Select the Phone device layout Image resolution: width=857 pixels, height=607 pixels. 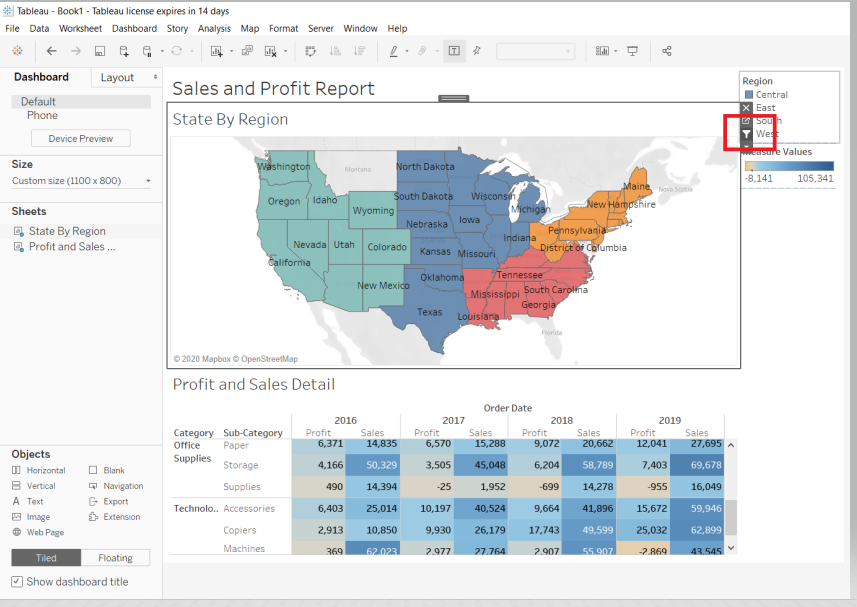pyautogui.click(x=42, y=115)
